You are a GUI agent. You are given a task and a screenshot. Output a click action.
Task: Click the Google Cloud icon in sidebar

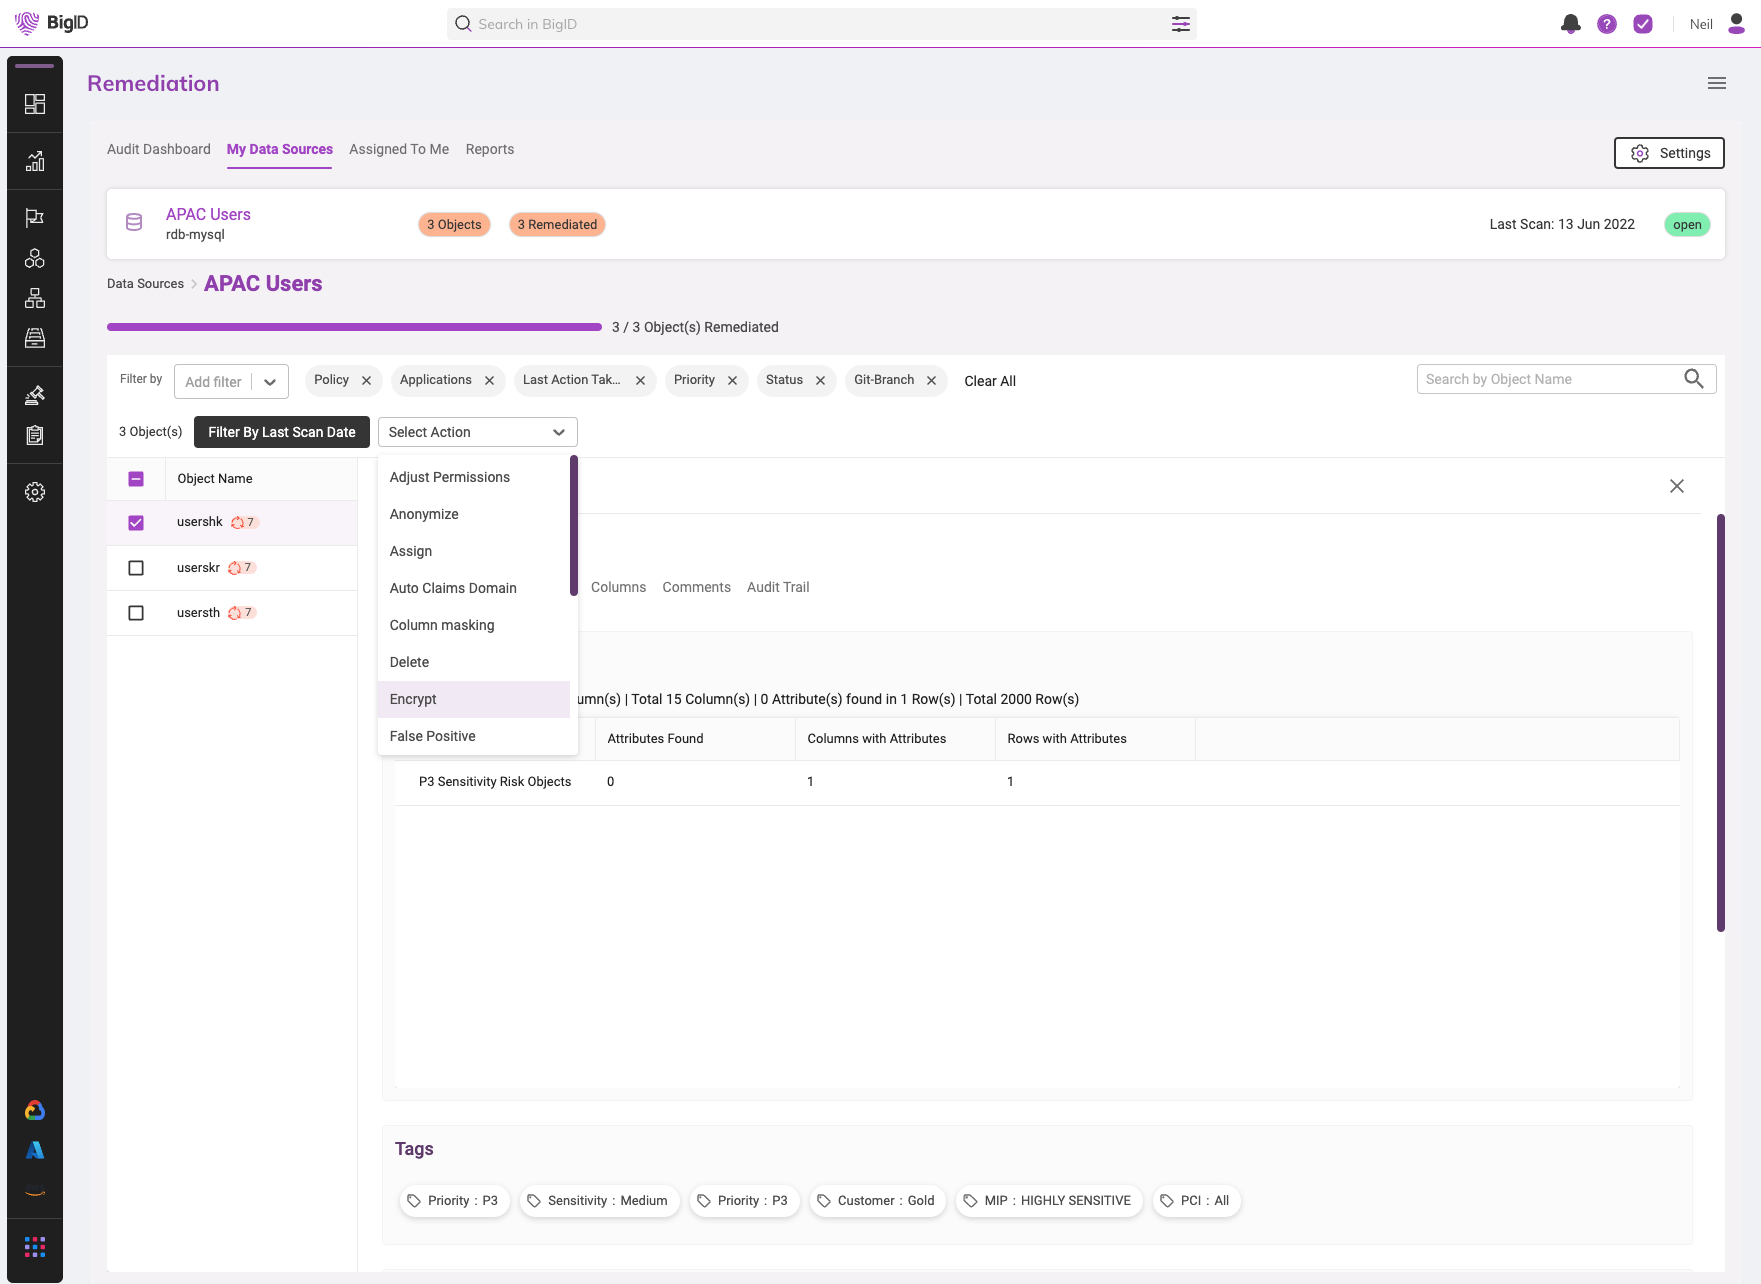pos(35,1109)
